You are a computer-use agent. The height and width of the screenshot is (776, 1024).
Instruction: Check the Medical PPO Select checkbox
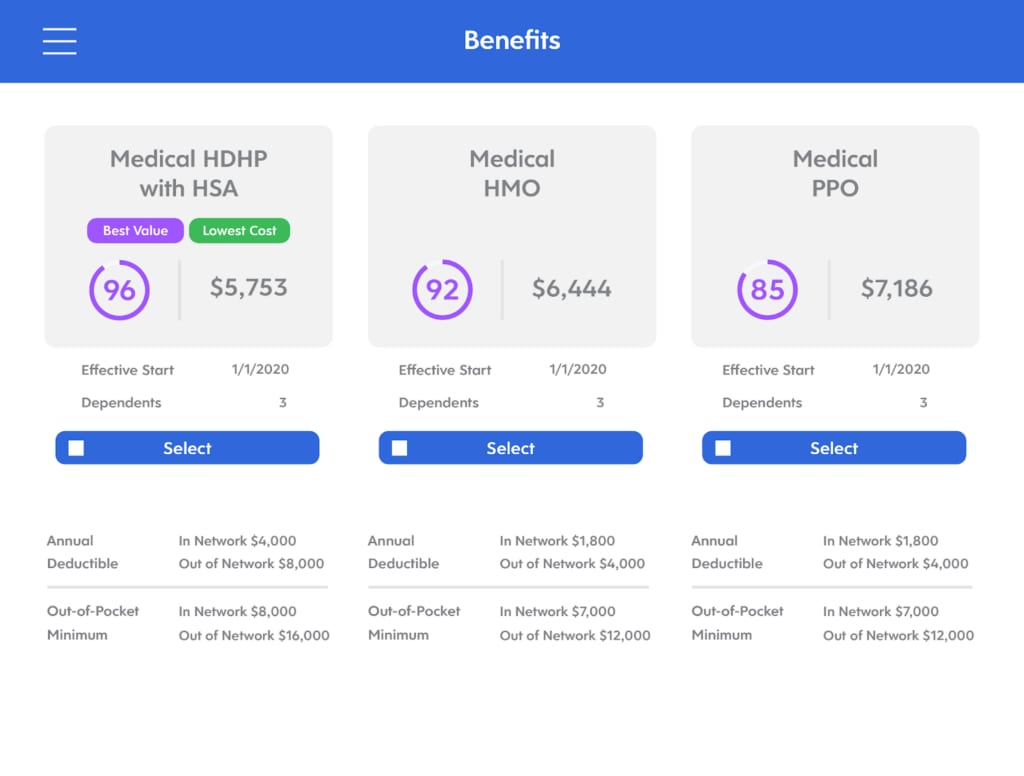tap(723, 447)
